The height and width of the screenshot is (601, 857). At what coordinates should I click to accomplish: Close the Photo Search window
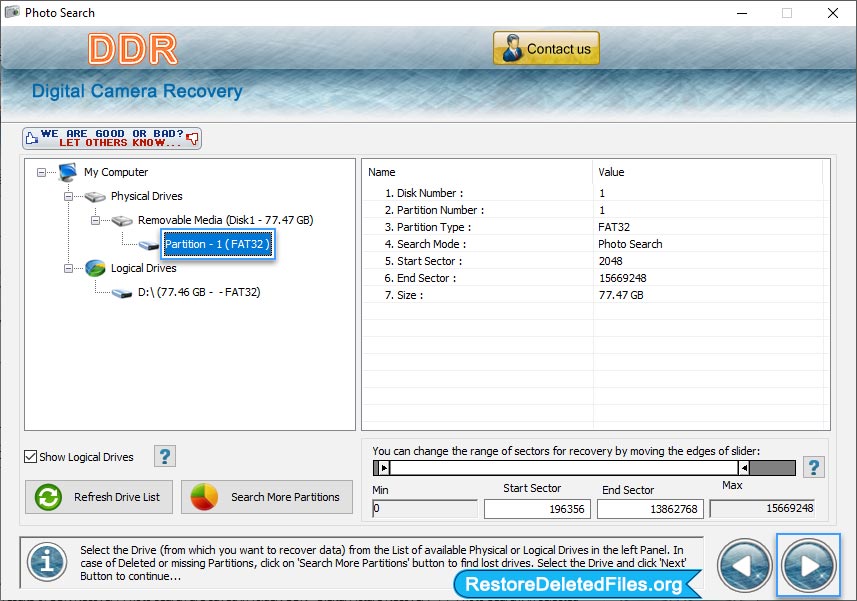(x=832, y=13)
